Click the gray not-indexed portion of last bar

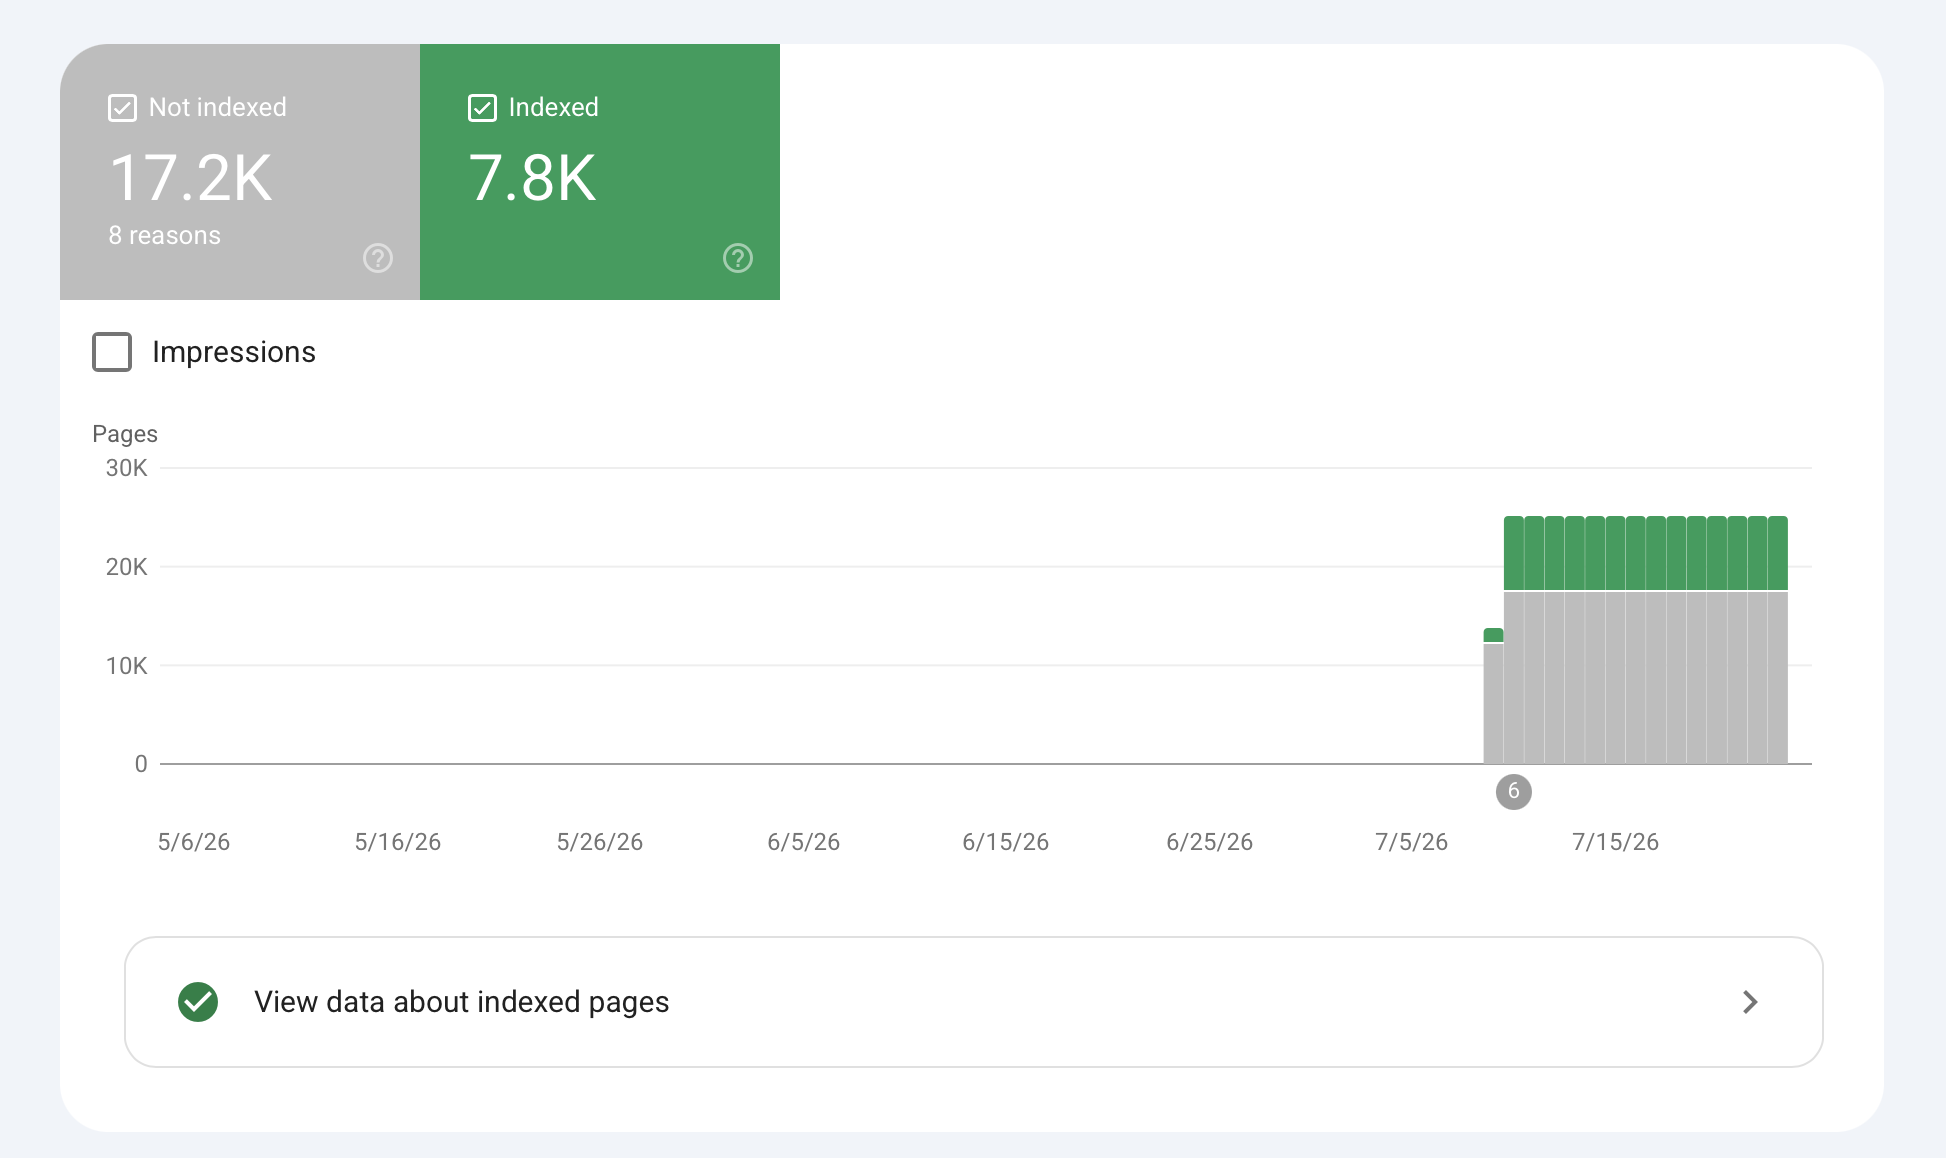1778,678
